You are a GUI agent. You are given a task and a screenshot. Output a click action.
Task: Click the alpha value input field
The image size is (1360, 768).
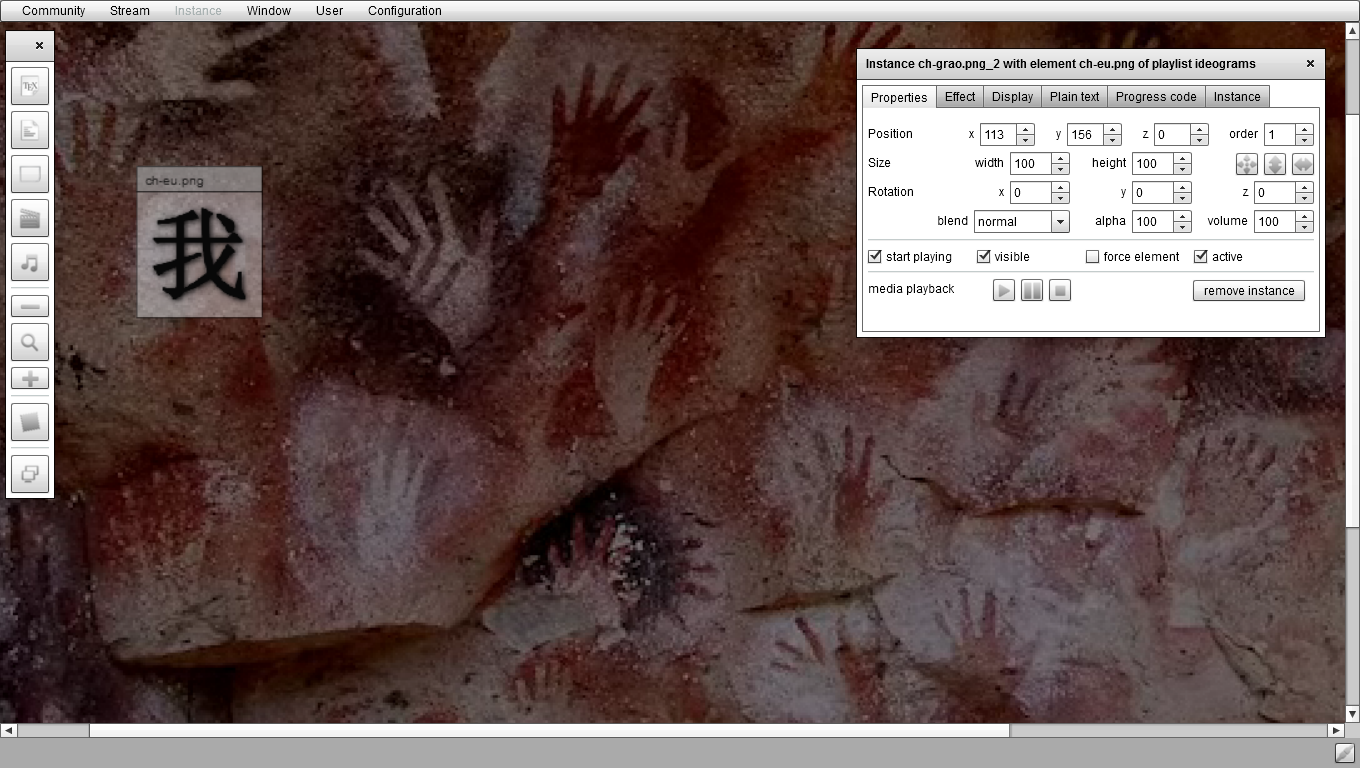tap(1152, 222)
